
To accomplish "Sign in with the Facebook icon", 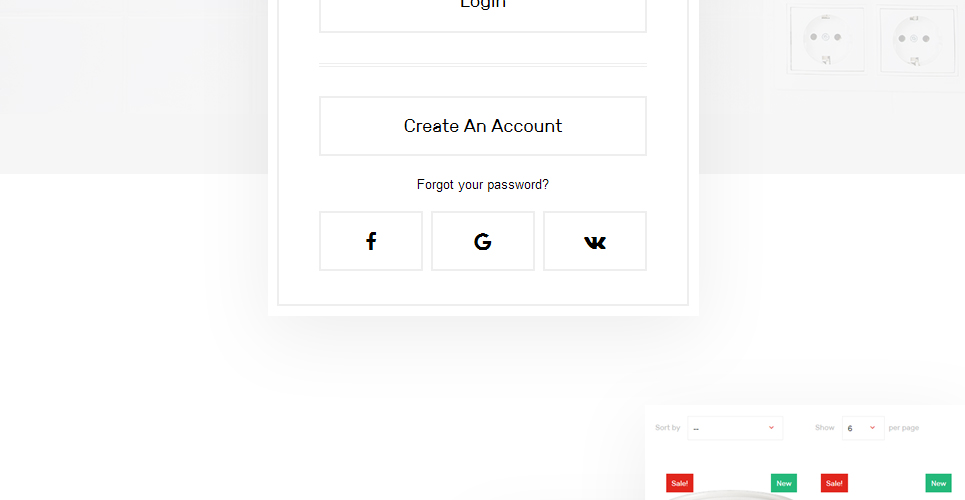I will 370,241.
